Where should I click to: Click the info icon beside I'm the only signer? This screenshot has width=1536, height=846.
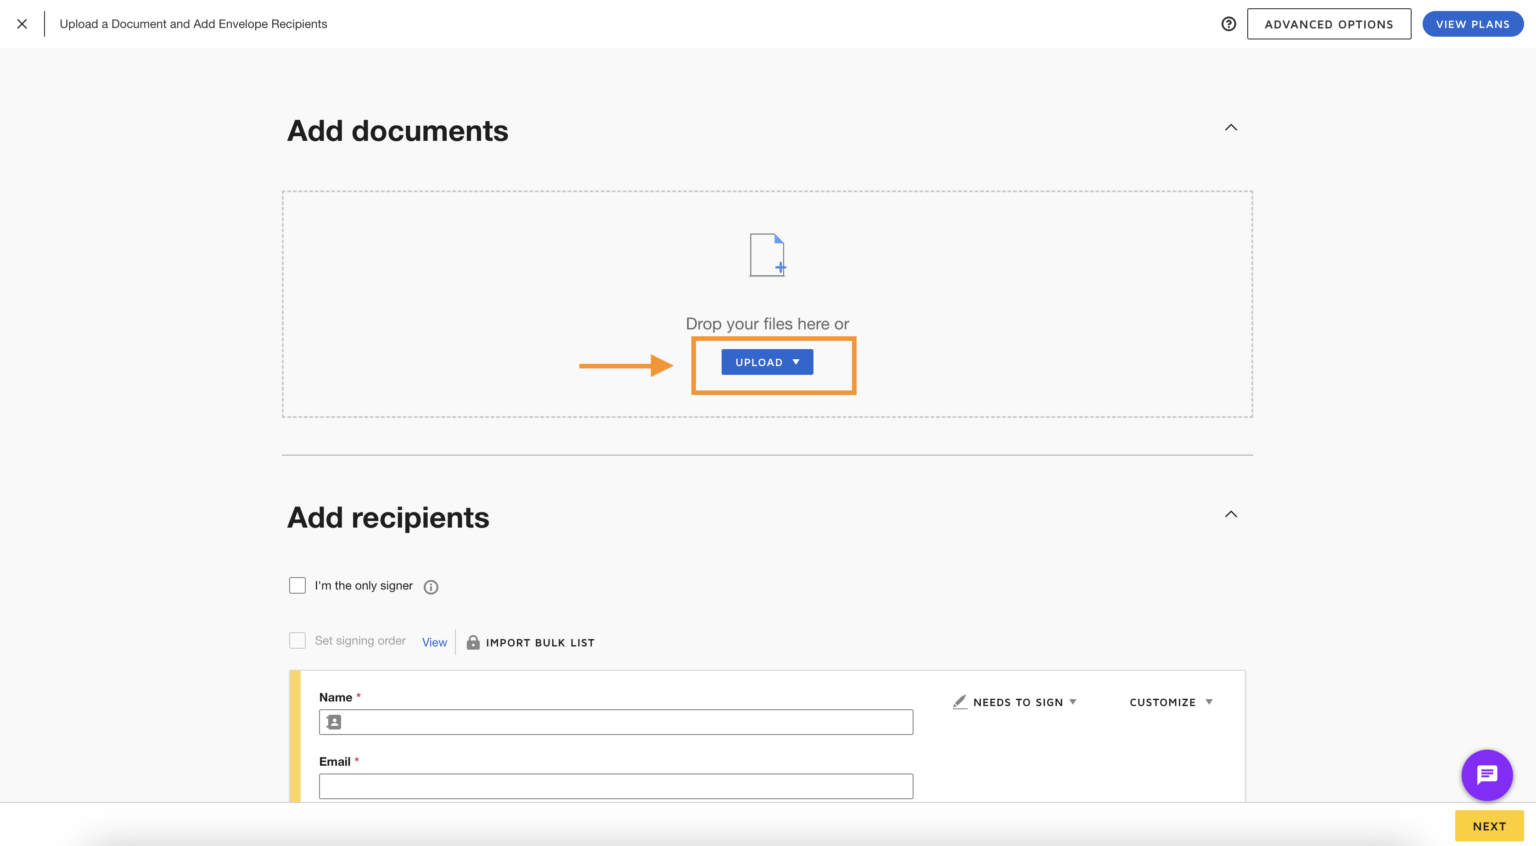tap(431, 587)
